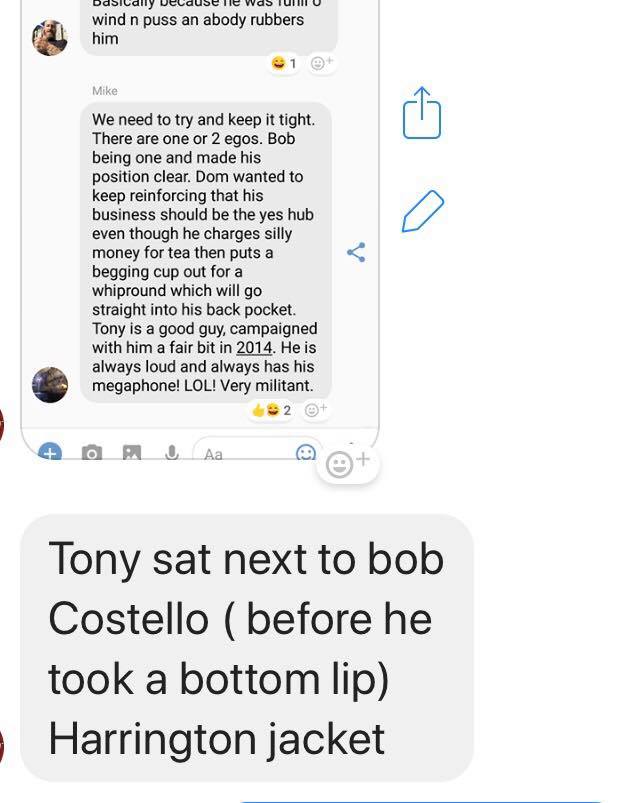Open the emoji smiley in the text field
The image size is (632, 803).
pyautogui.click(x=306, y=453)
